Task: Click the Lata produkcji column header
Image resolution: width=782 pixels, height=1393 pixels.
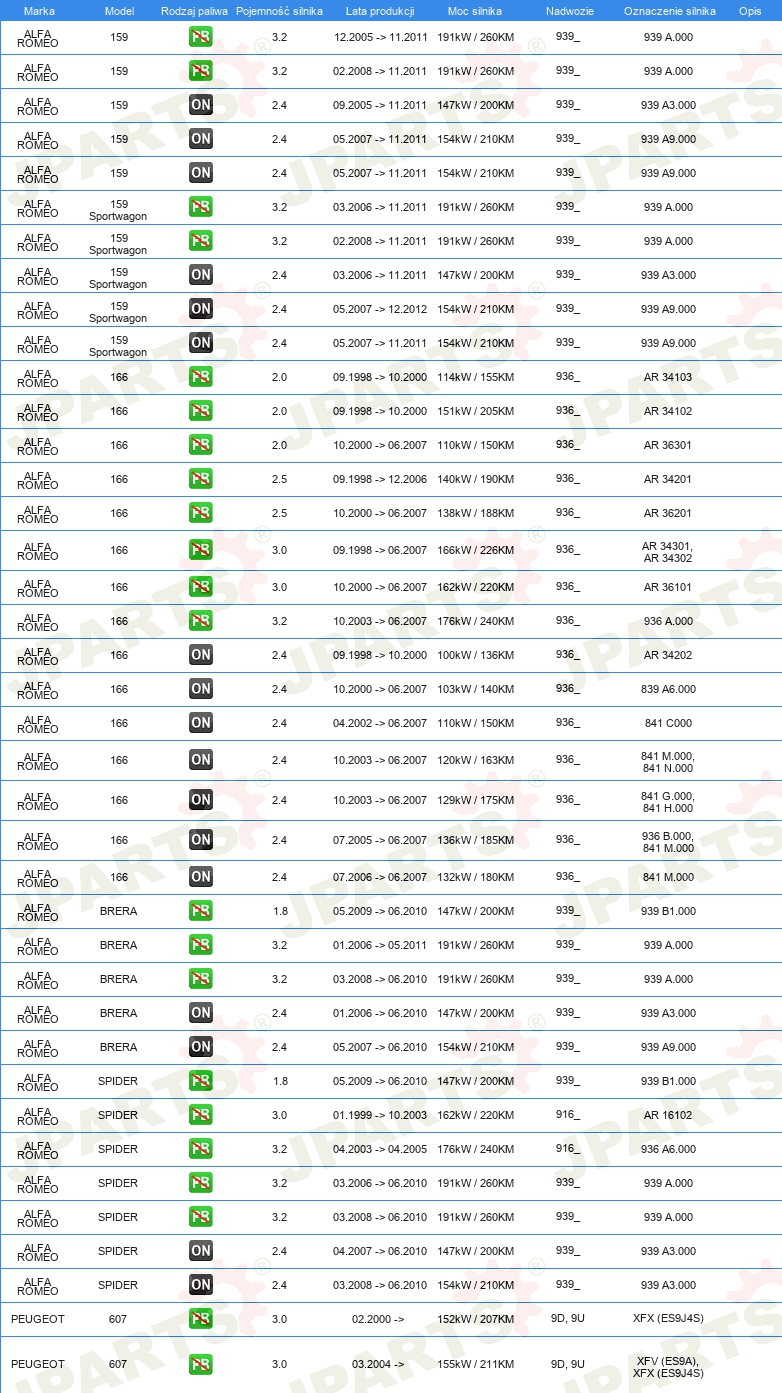Action: coord(380,10)
